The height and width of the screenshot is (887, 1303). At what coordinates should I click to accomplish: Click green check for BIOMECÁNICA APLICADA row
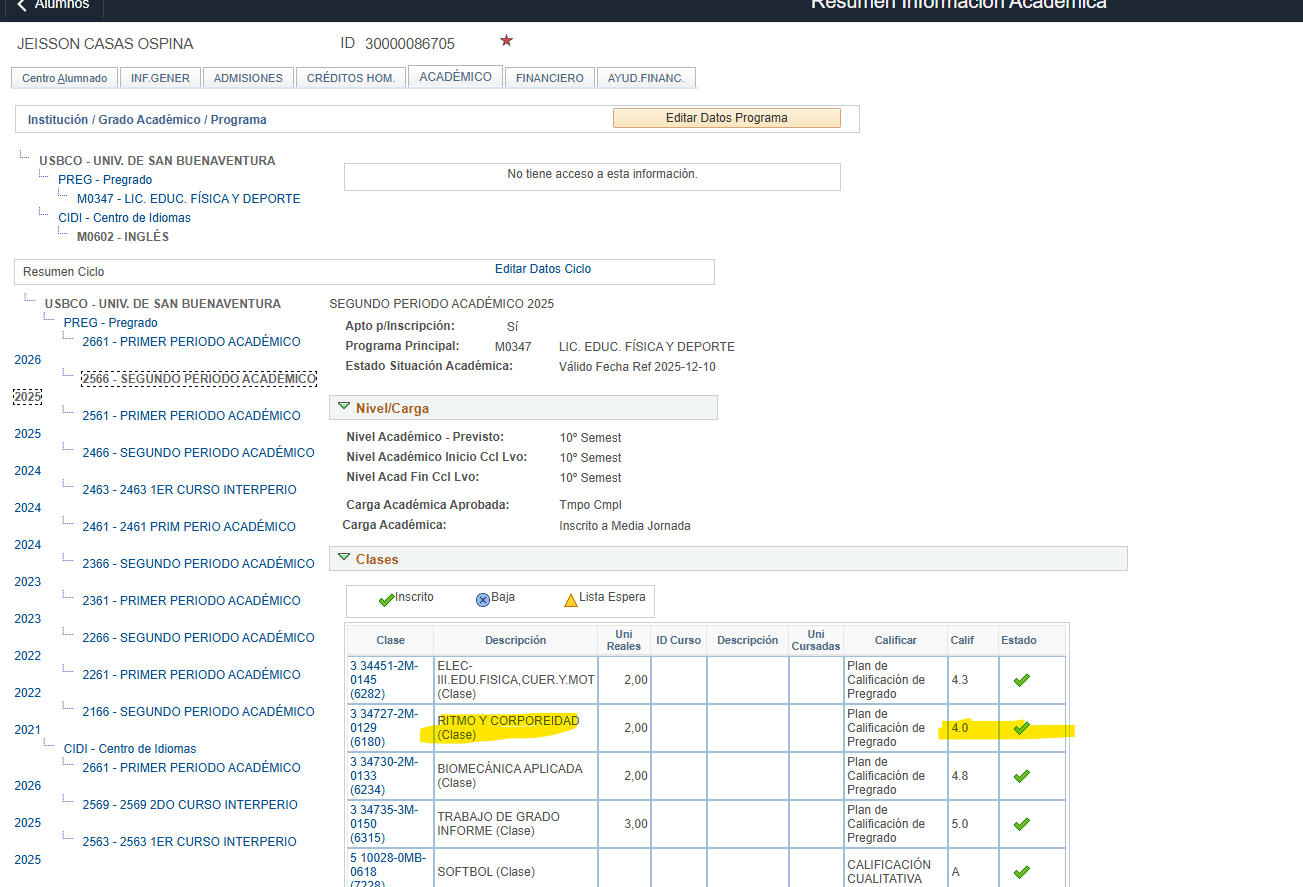[1021, 776]
